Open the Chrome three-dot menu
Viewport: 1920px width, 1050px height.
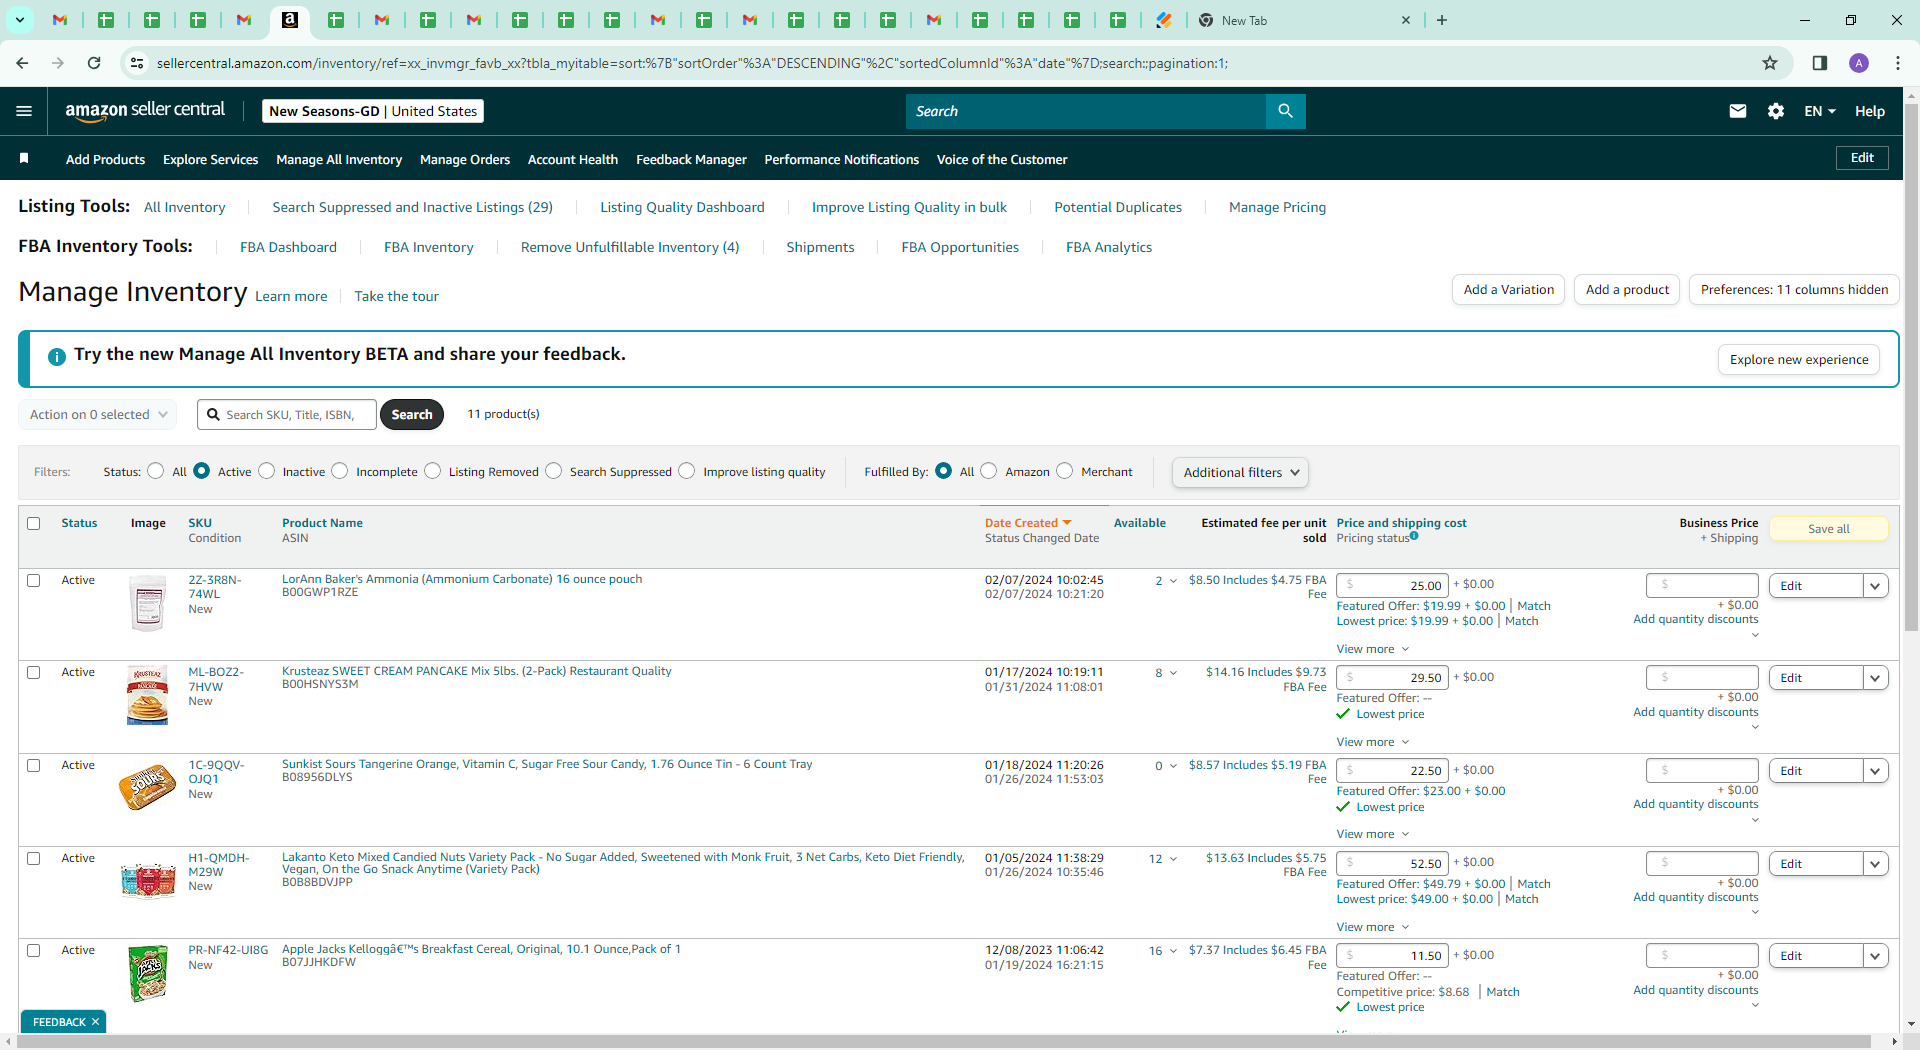pos(1898,63)
